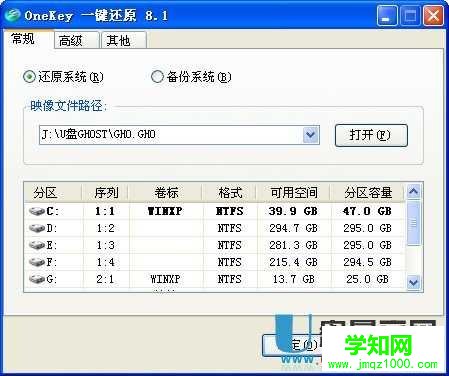Click free space value 39.9 GB
The width and height of the screenshot is (449, 376).
click(293, 211)
